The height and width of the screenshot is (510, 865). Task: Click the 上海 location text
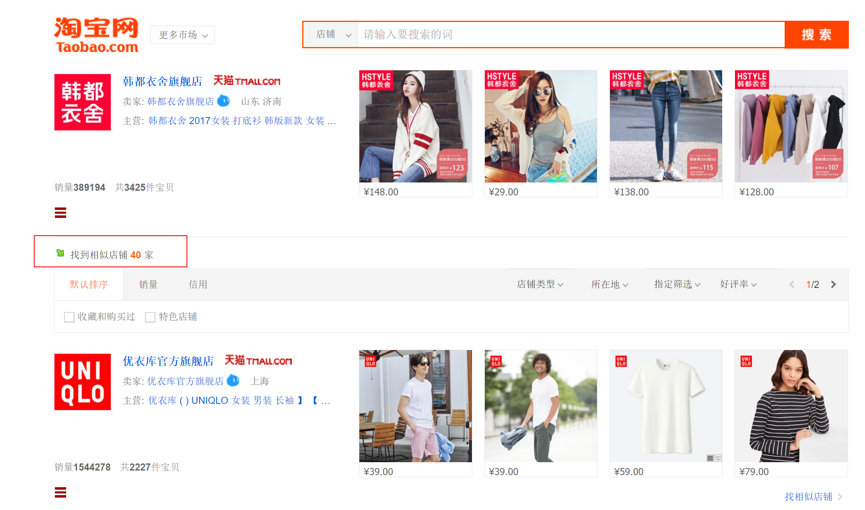[259, 381]
